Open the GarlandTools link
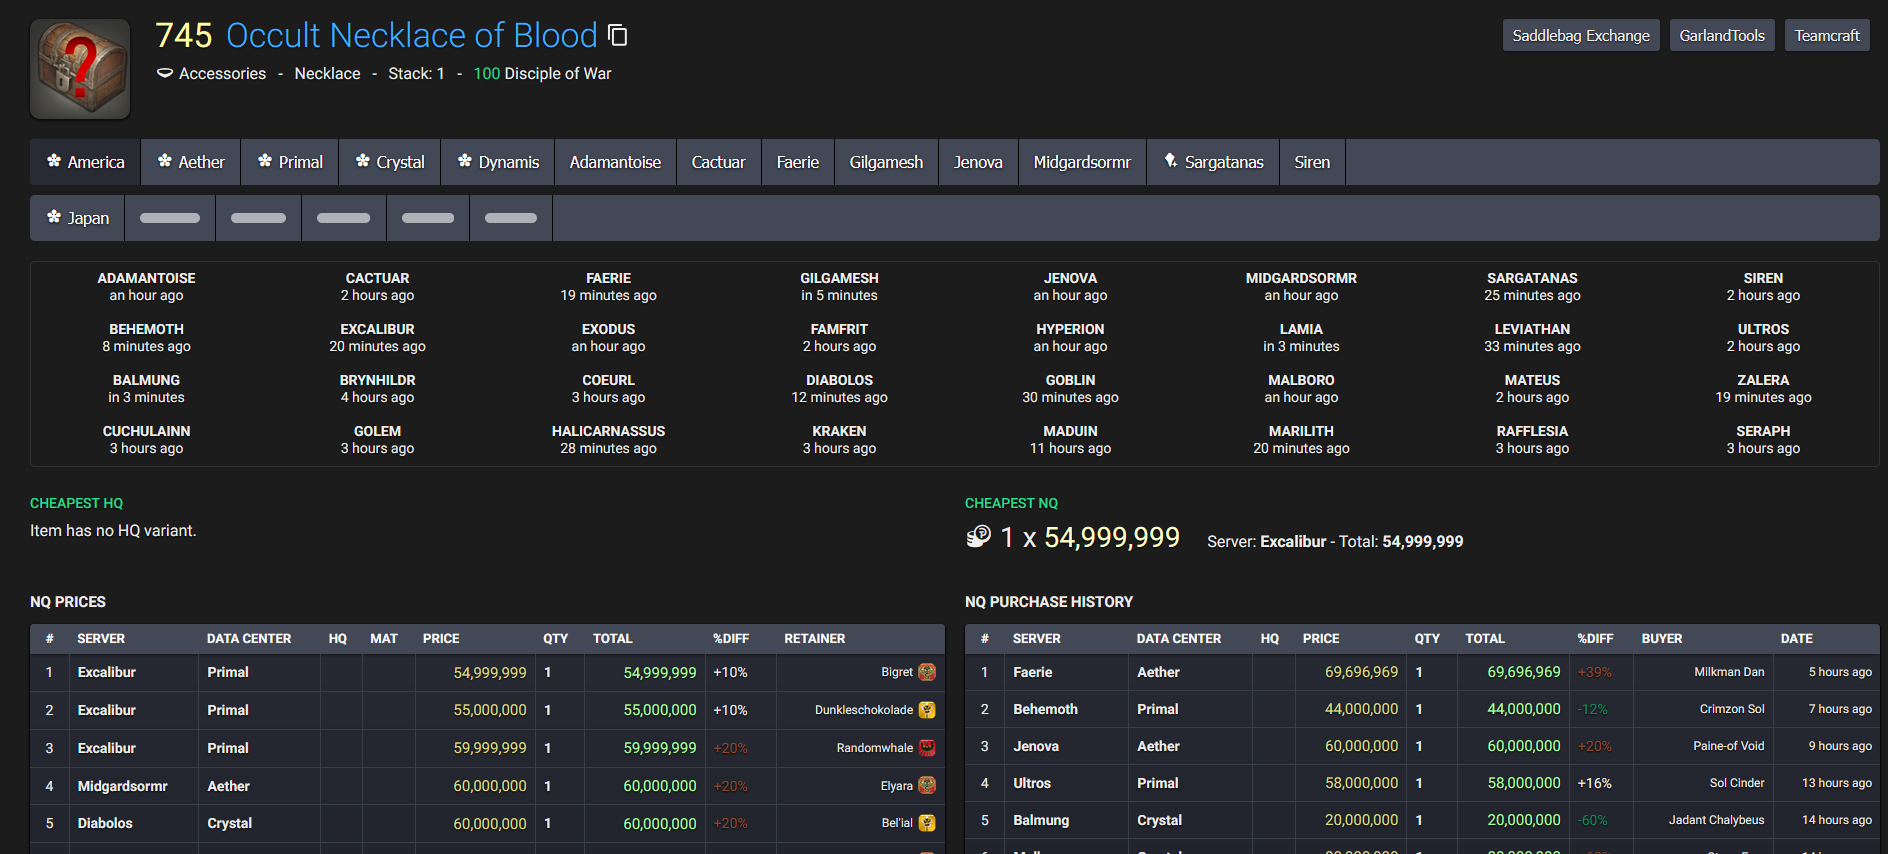Viewport: 1888px width, 854px height. [x=1722, y=35]
